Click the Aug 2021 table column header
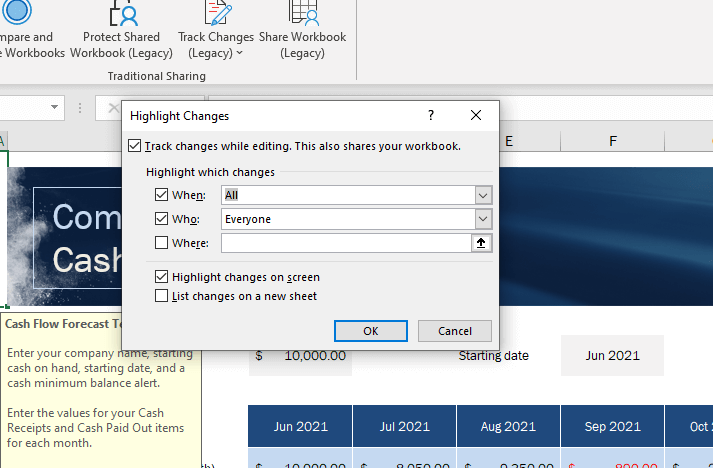This screenshot has height=468, width=713. (x=508, y=426)
